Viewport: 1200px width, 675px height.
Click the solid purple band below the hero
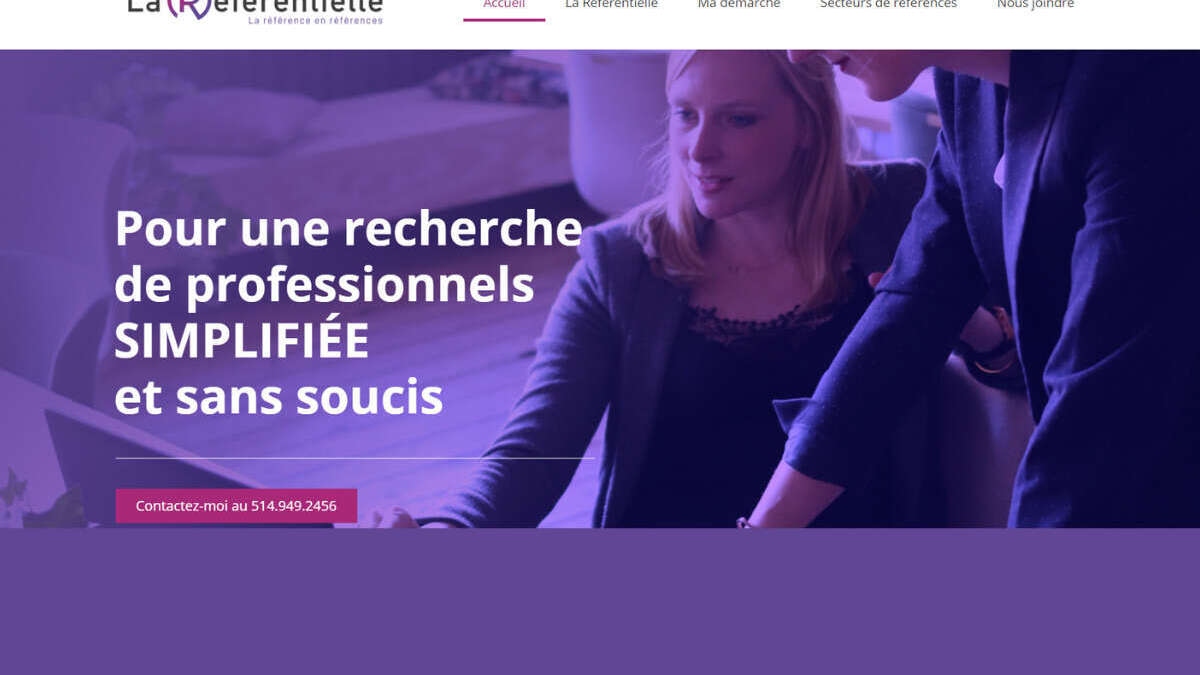point(600,601)
